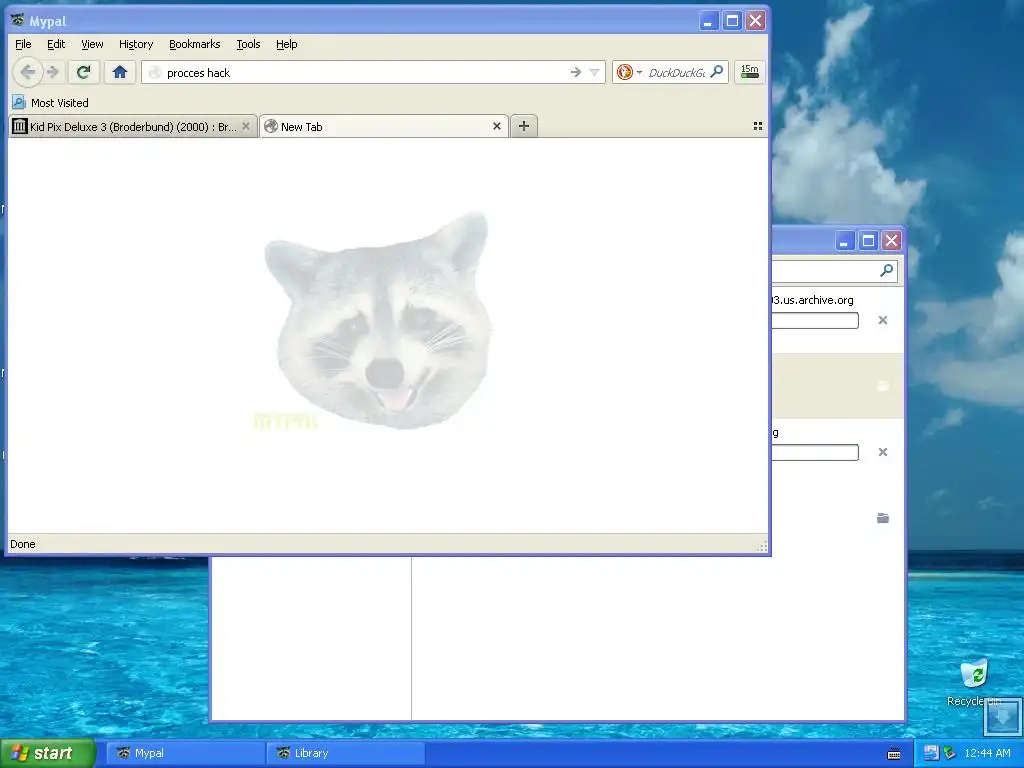Screen dimensions: 1024x768
Task: Click the Library window search magnifier
Action: click(886, 270)
